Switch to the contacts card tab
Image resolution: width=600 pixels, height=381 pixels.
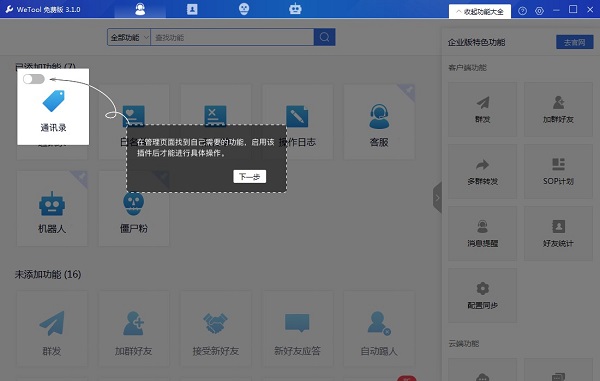(192, 9)
